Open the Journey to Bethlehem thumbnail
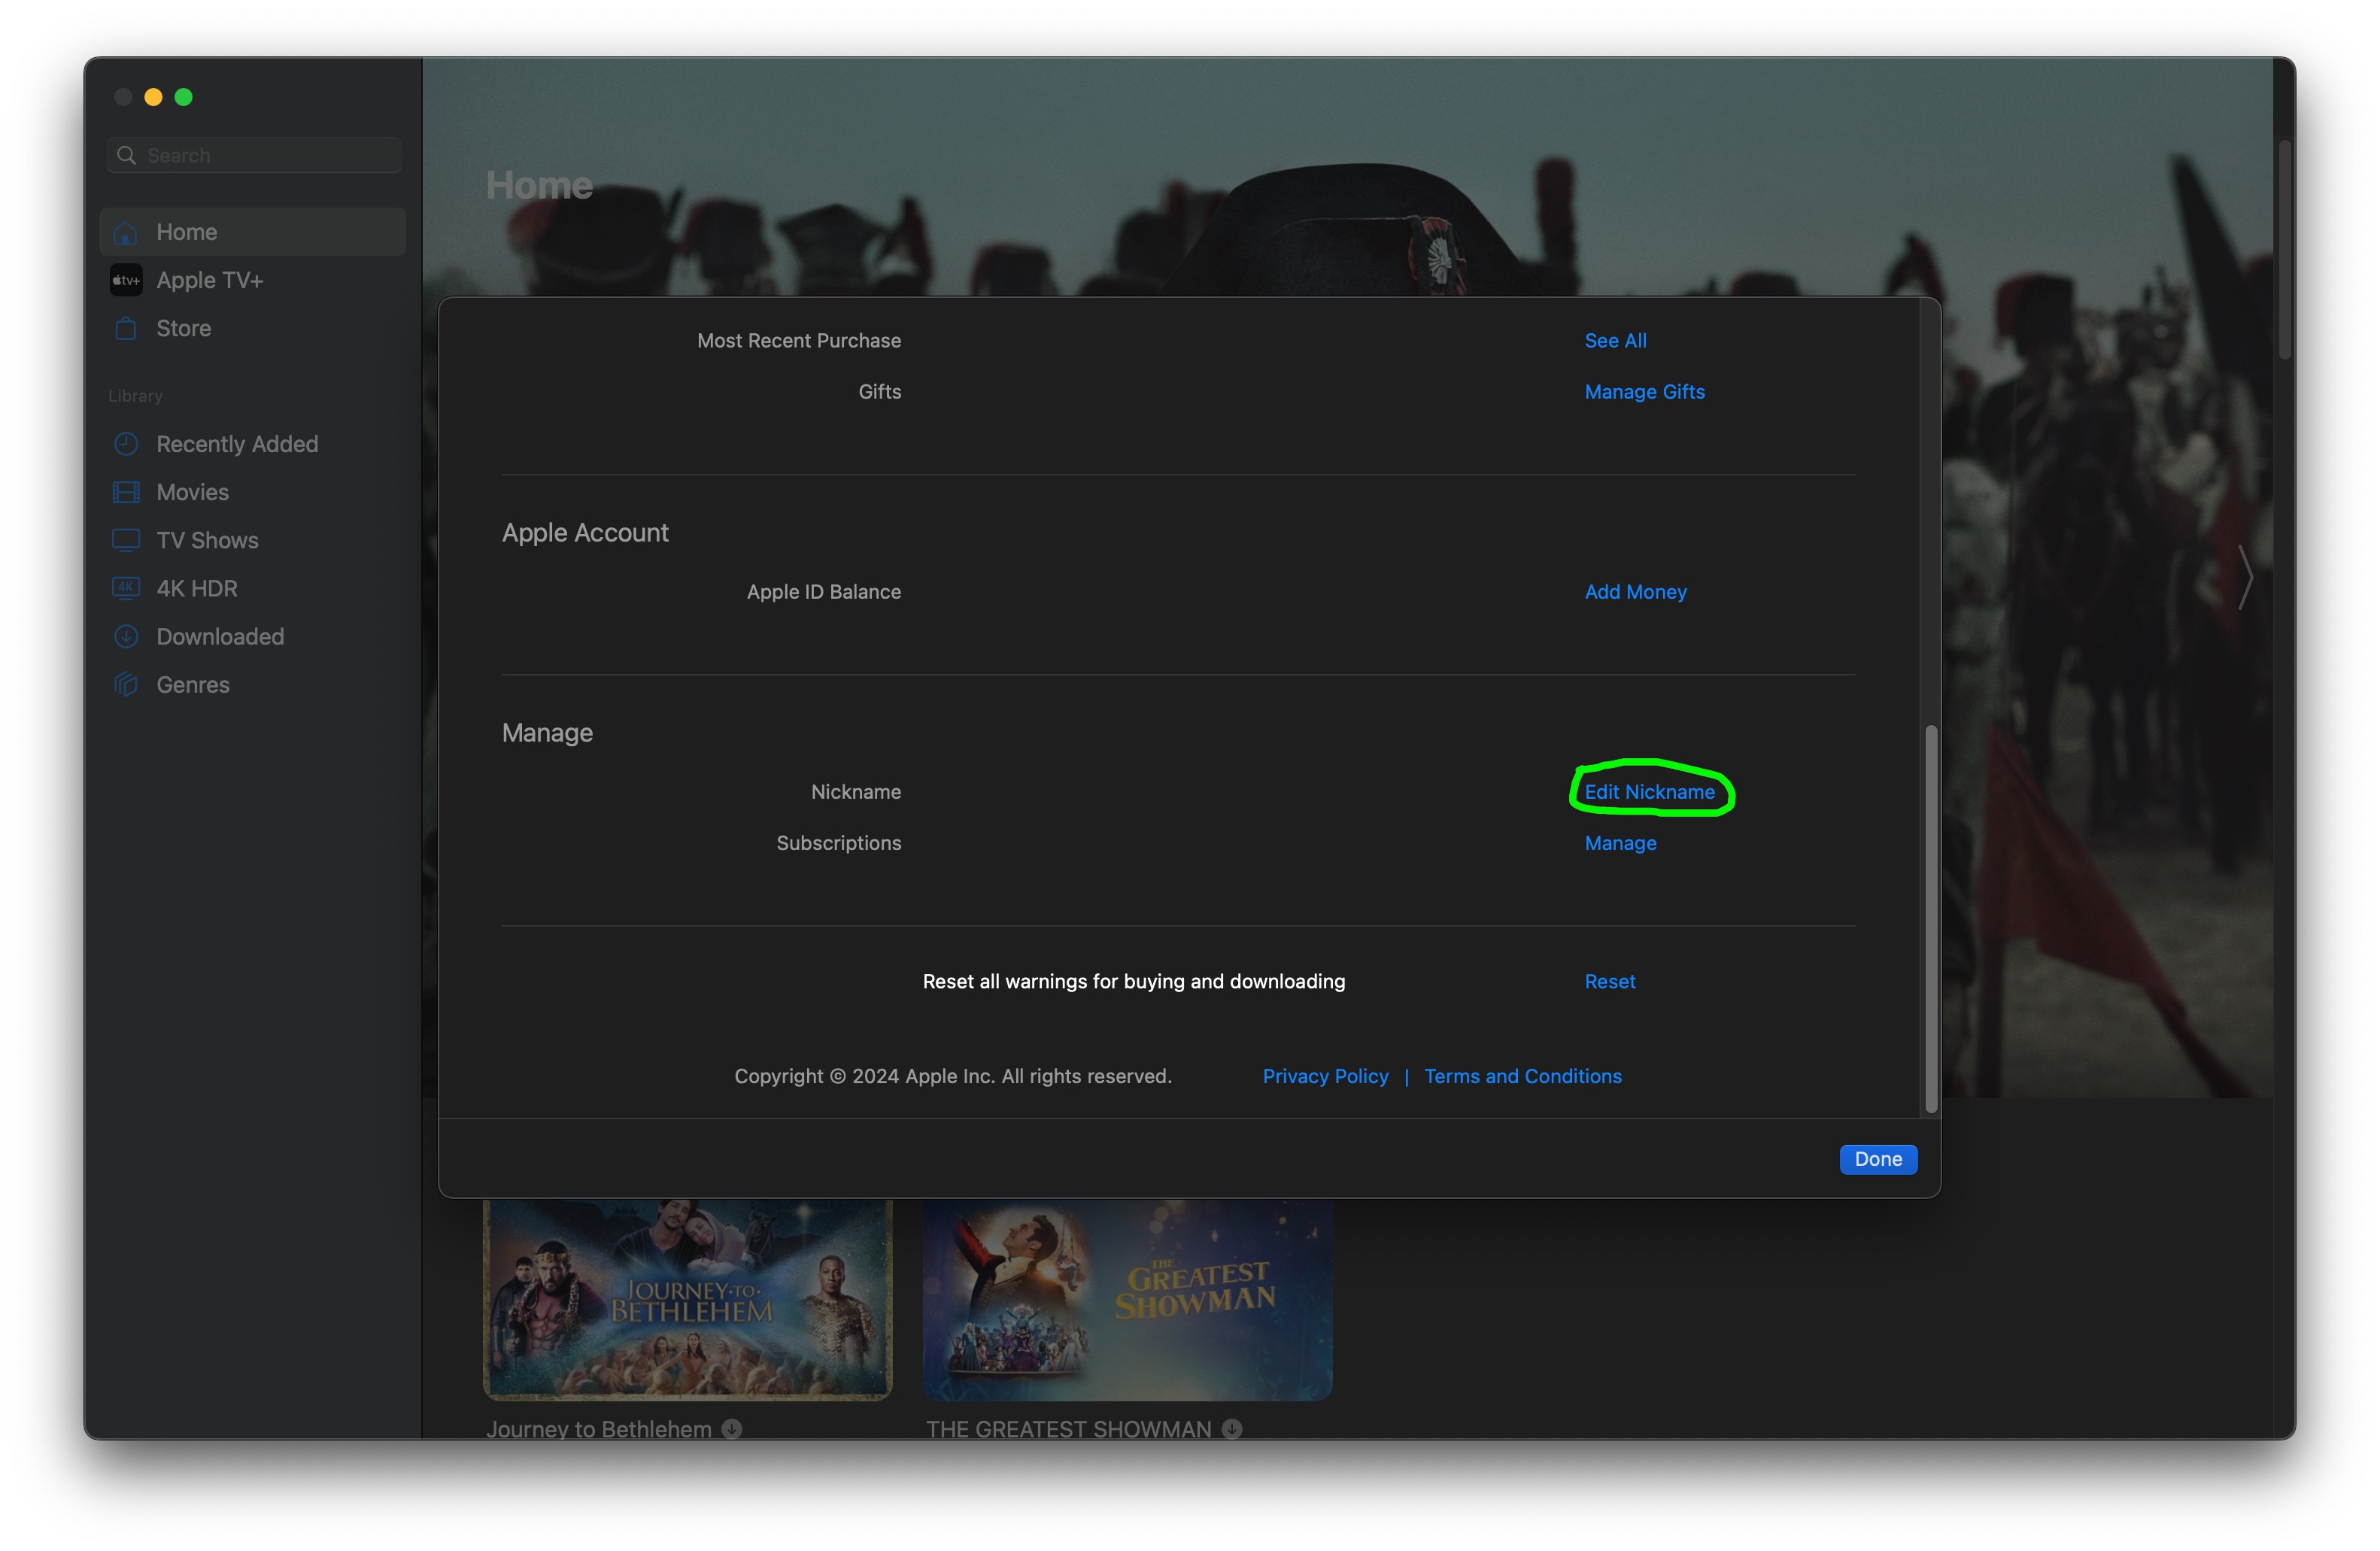The image size is (2380, 1551). point(687,1298)
